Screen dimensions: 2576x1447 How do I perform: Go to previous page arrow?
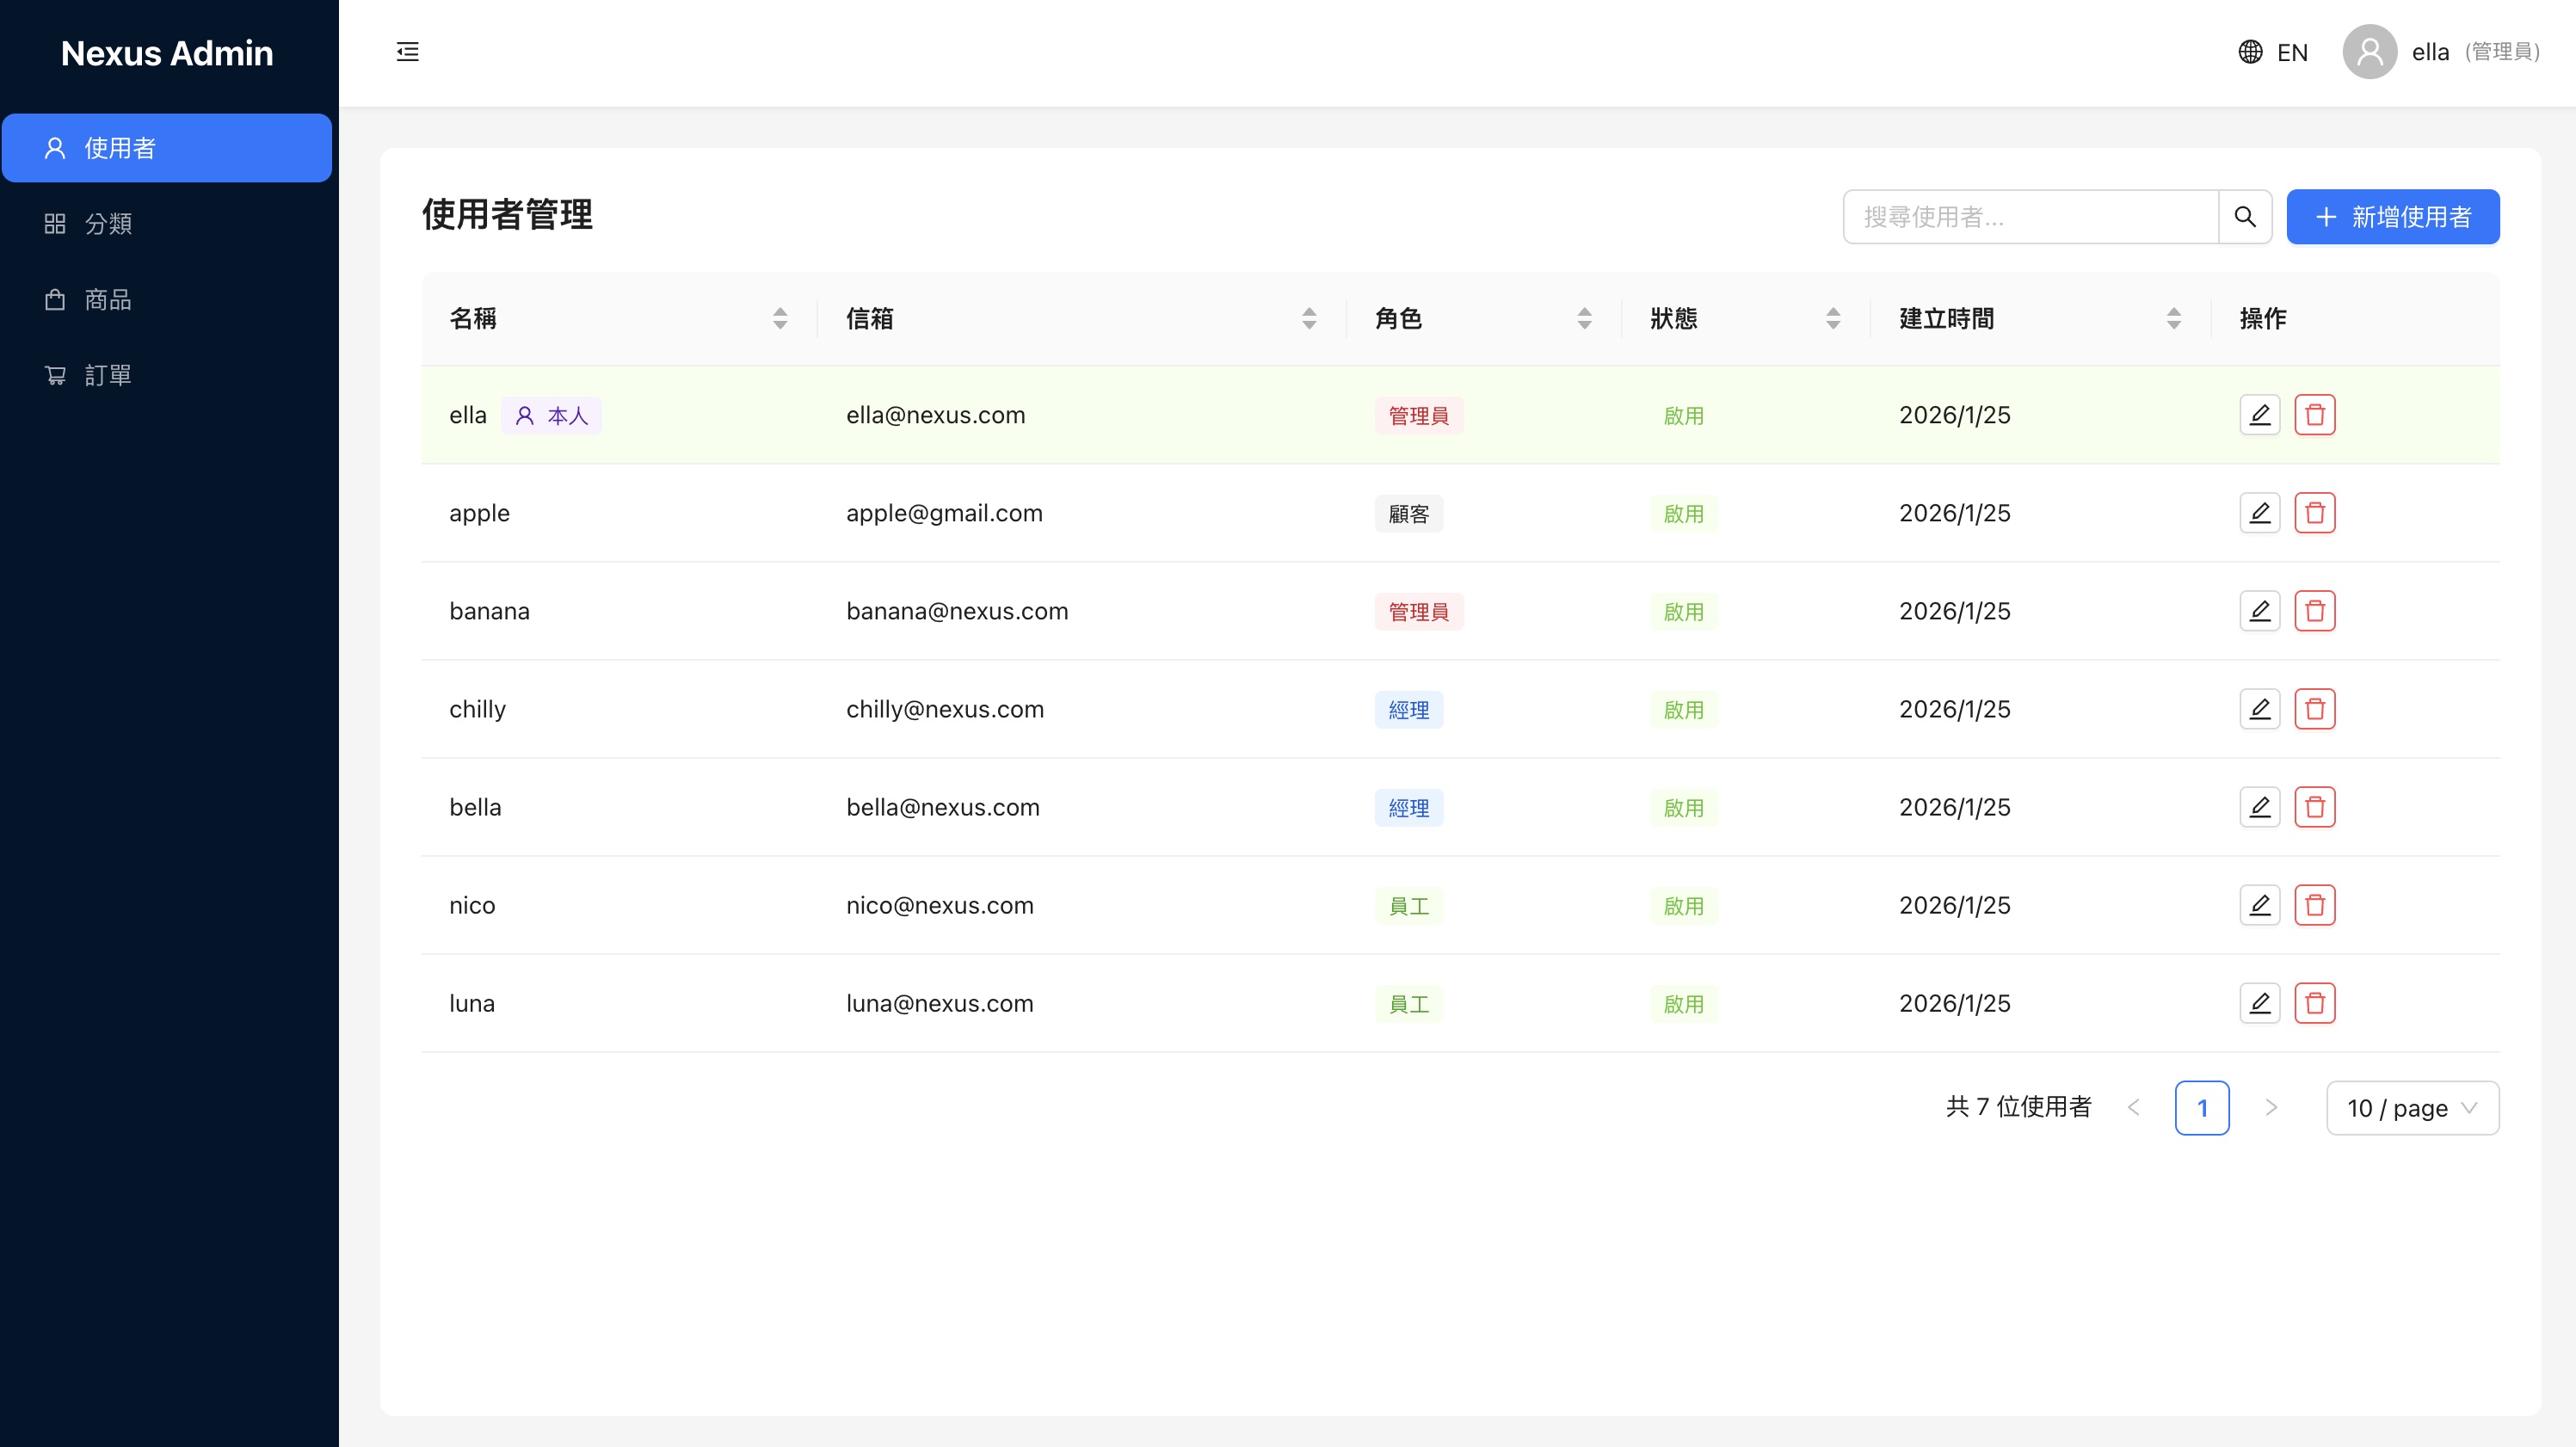2133,1108
